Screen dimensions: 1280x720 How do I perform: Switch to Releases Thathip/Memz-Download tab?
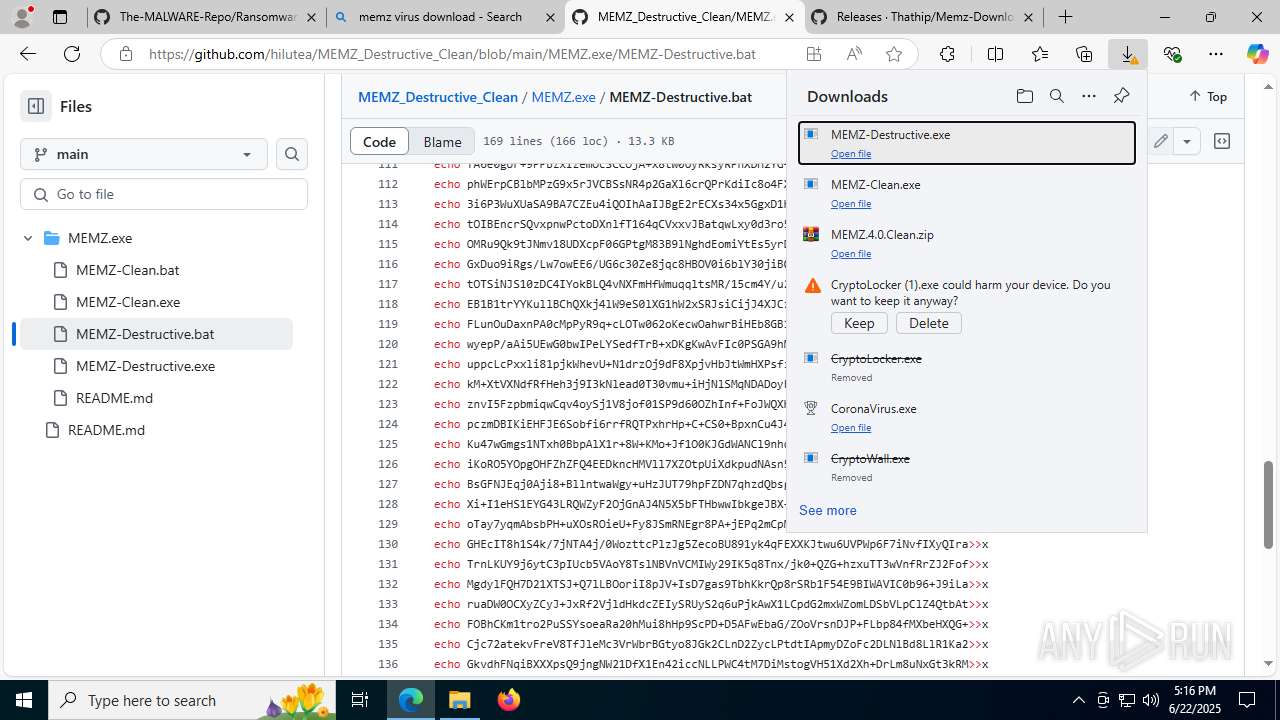coord(923,17)
